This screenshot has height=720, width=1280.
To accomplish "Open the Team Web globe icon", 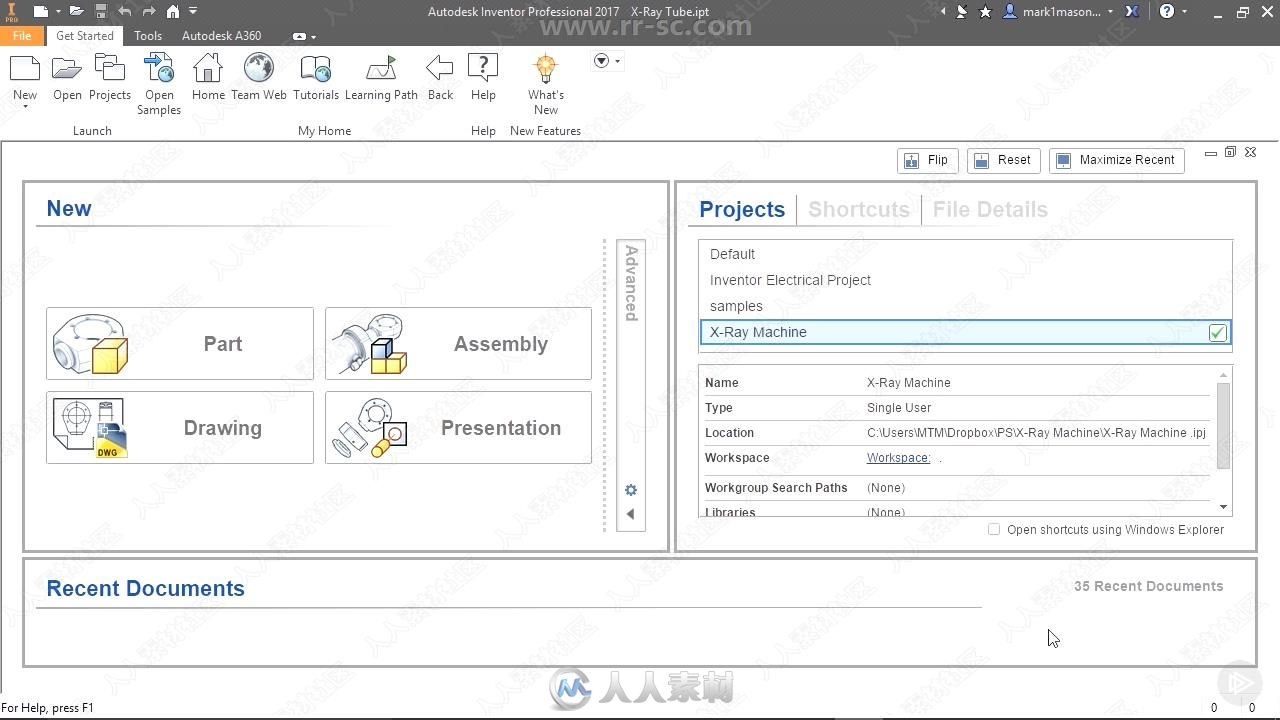I will 259,69.
